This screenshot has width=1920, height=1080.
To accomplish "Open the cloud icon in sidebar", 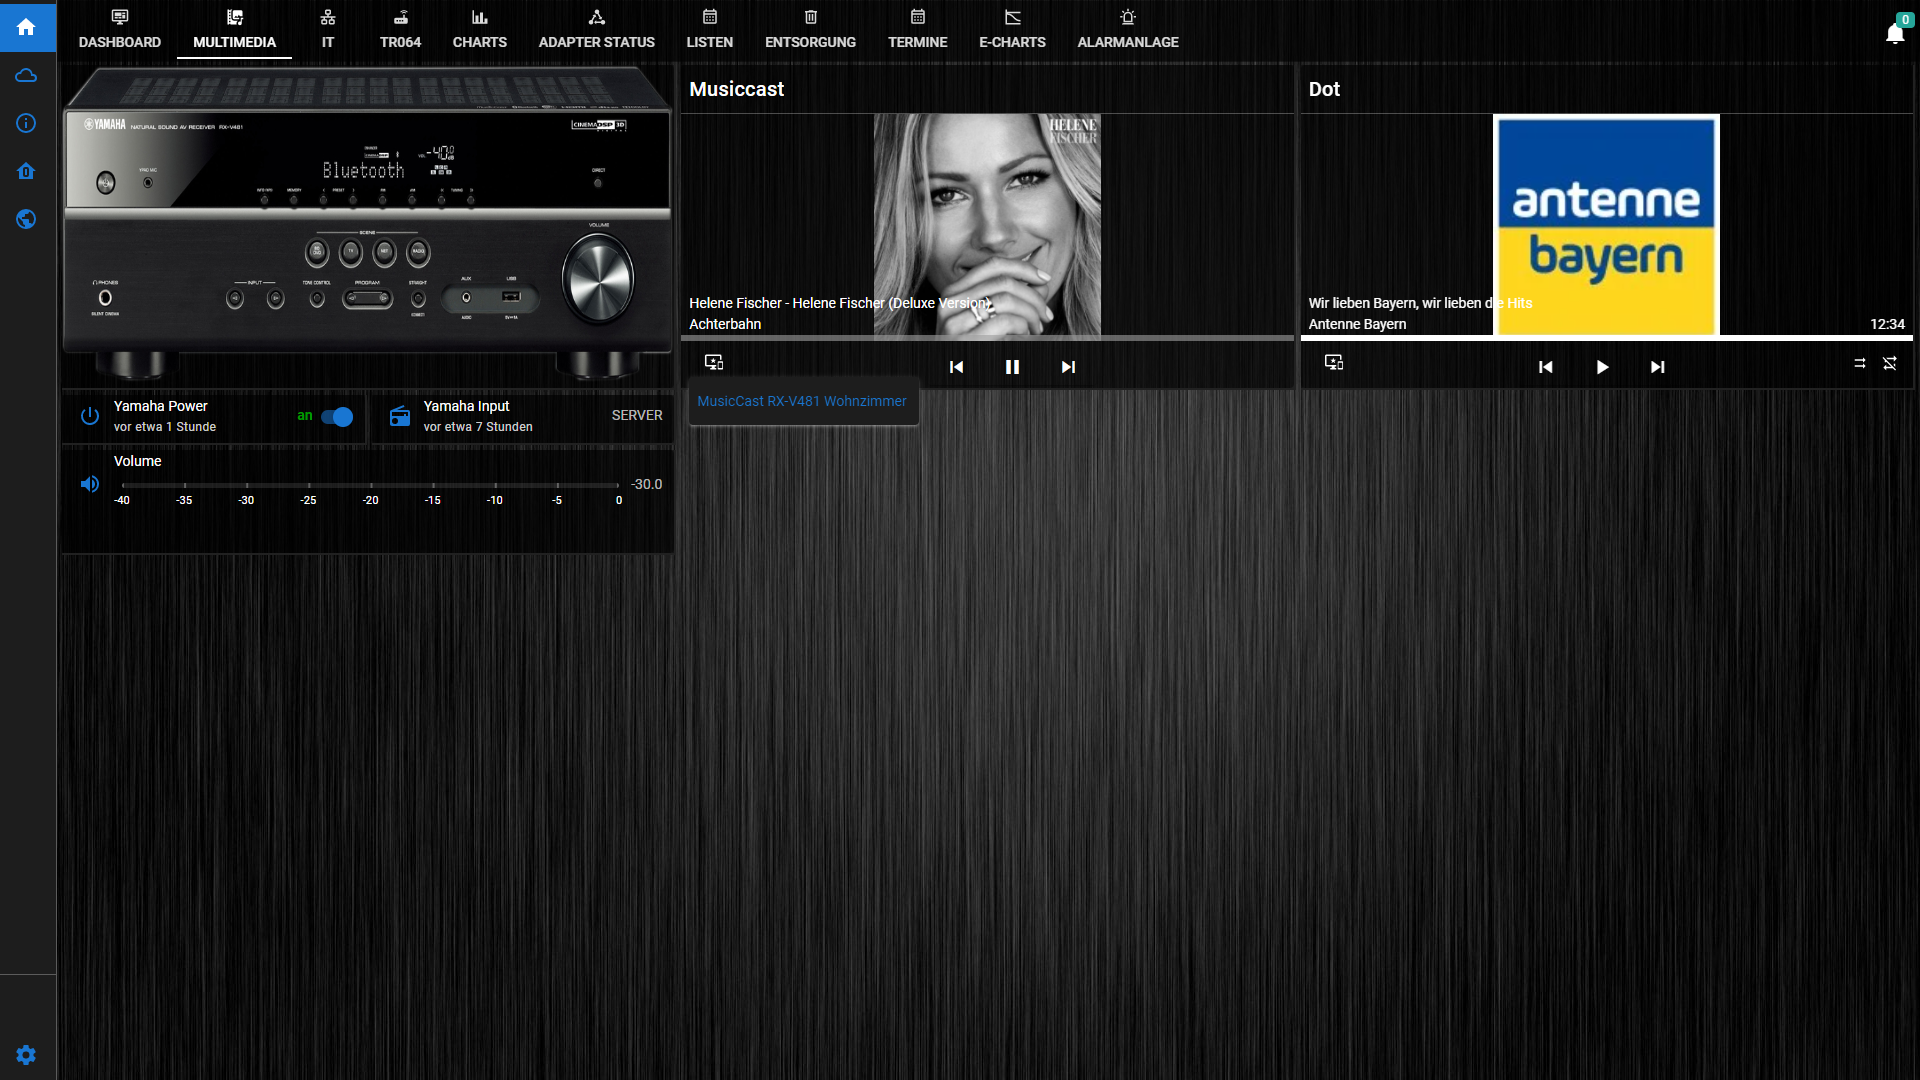I will (27, 75).
